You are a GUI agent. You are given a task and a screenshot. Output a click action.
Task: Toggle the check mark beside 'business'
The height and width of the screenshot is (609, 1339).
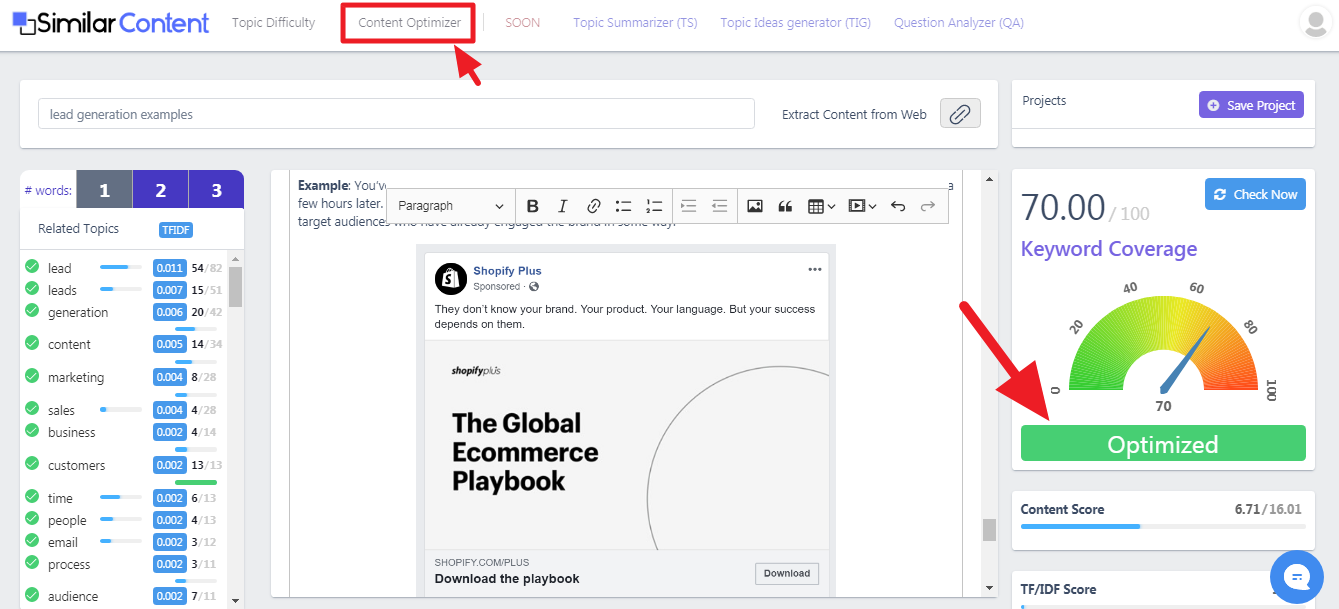point(32,431)
